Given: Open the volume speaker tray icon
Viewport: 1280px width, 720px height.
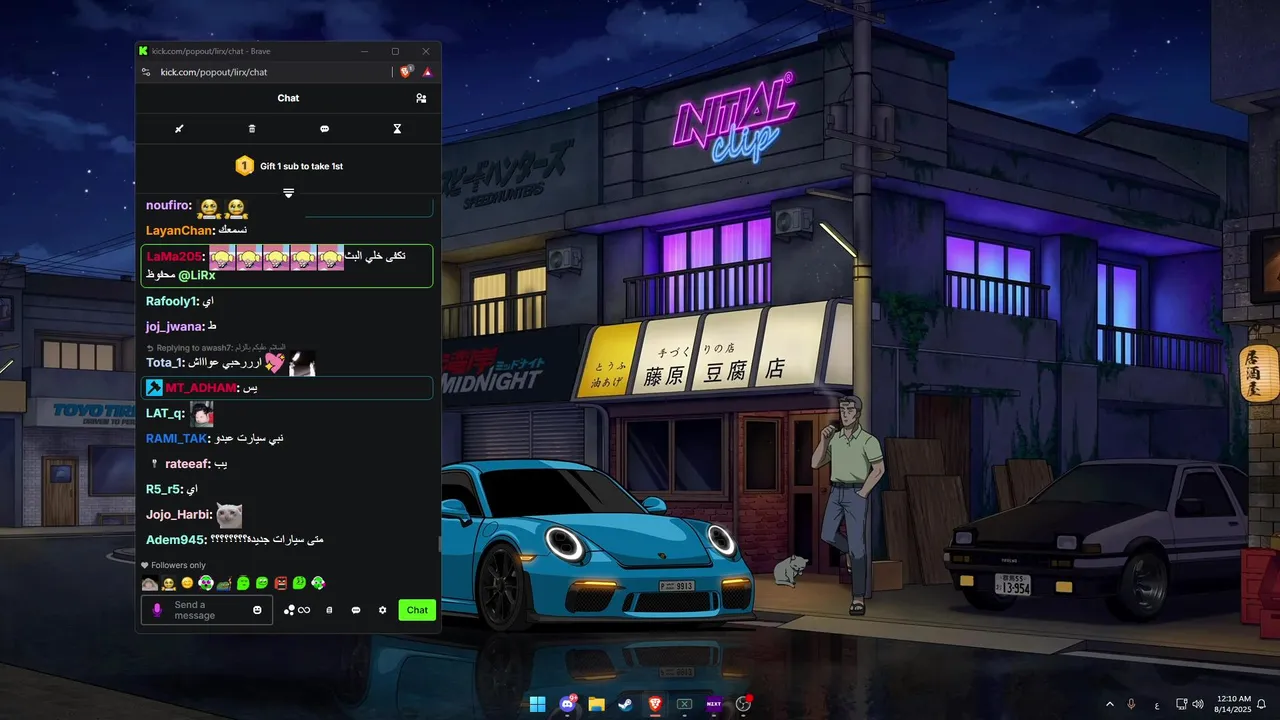Looking at the screenshot, I should coord(1198,704).
